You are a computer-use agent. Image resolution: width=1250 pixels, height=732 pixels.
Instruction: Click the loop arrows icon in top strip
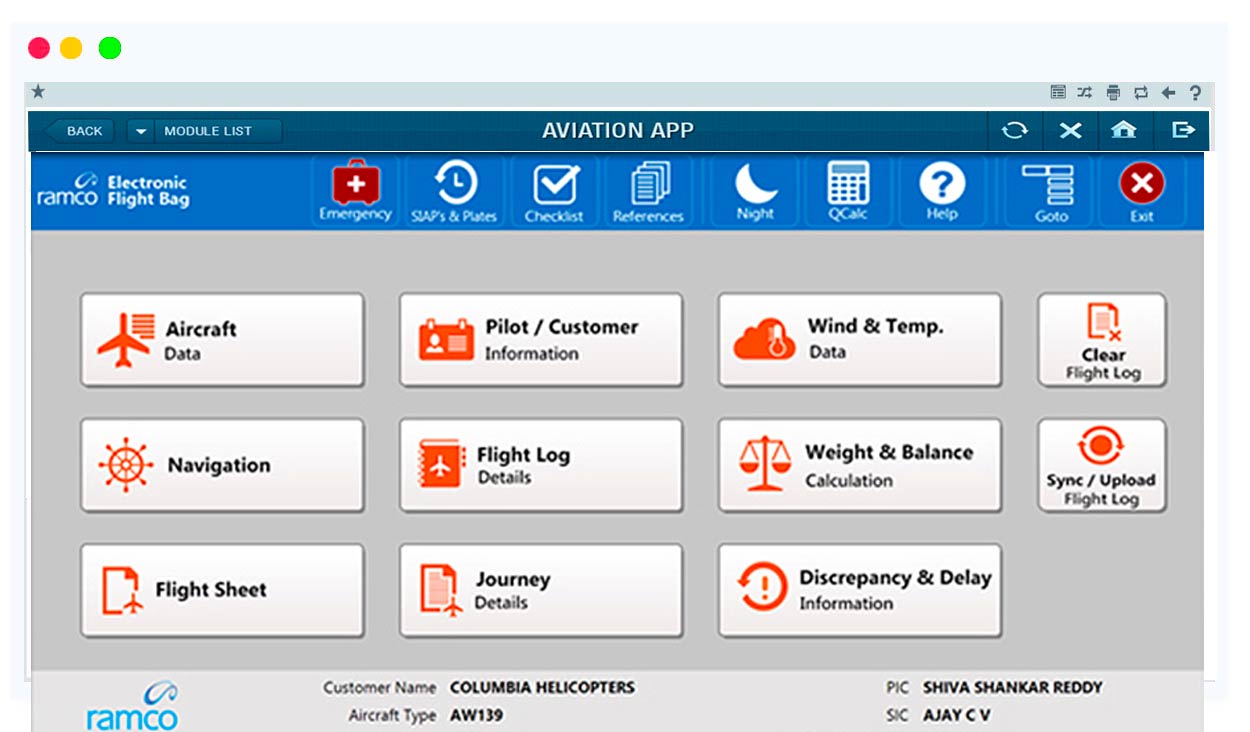click(1141, 93)
